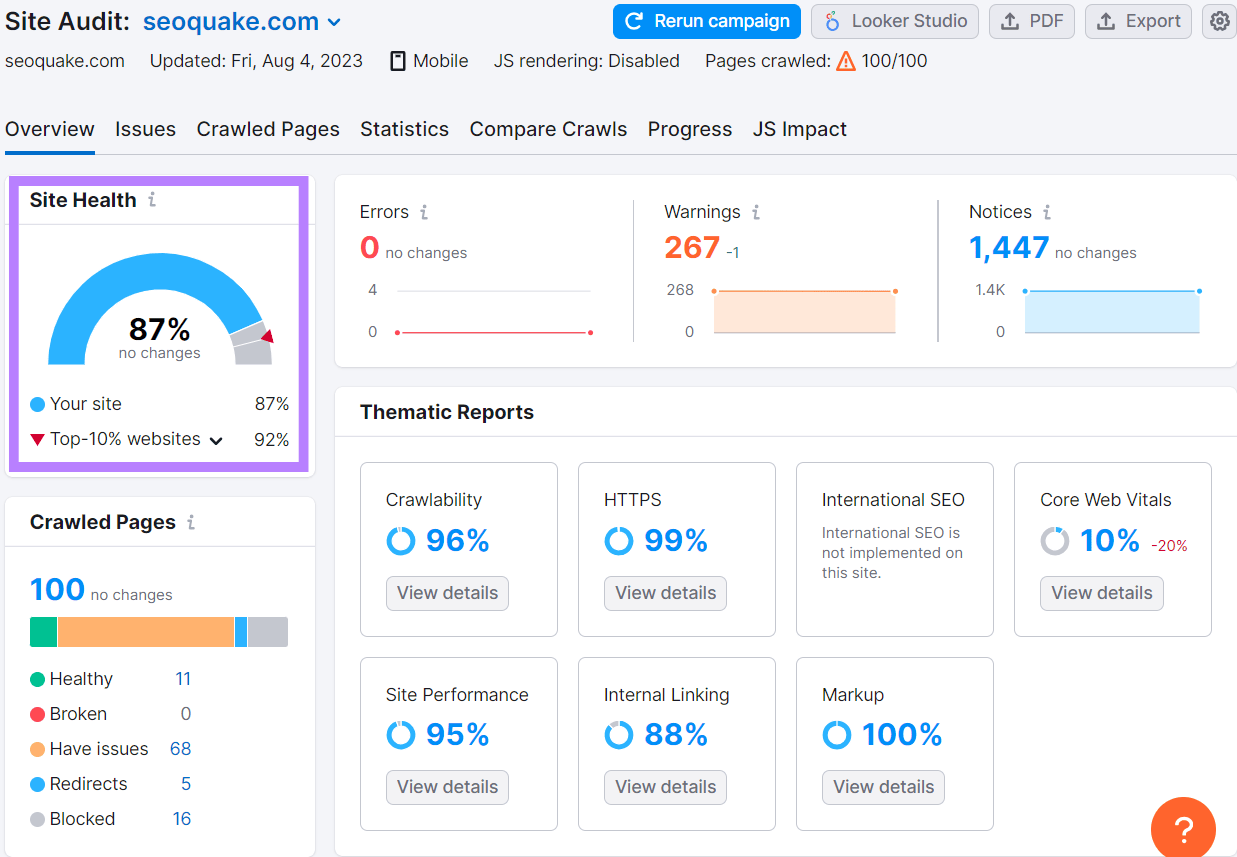Click the Thematic Reports heading
This screenshot has height=857, width=1237.
(x=447, y=412)
